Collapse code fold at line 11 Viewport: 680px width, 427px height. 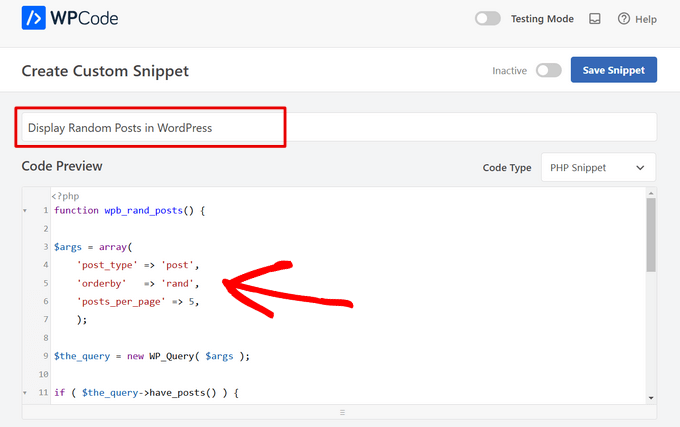(25, 393)
